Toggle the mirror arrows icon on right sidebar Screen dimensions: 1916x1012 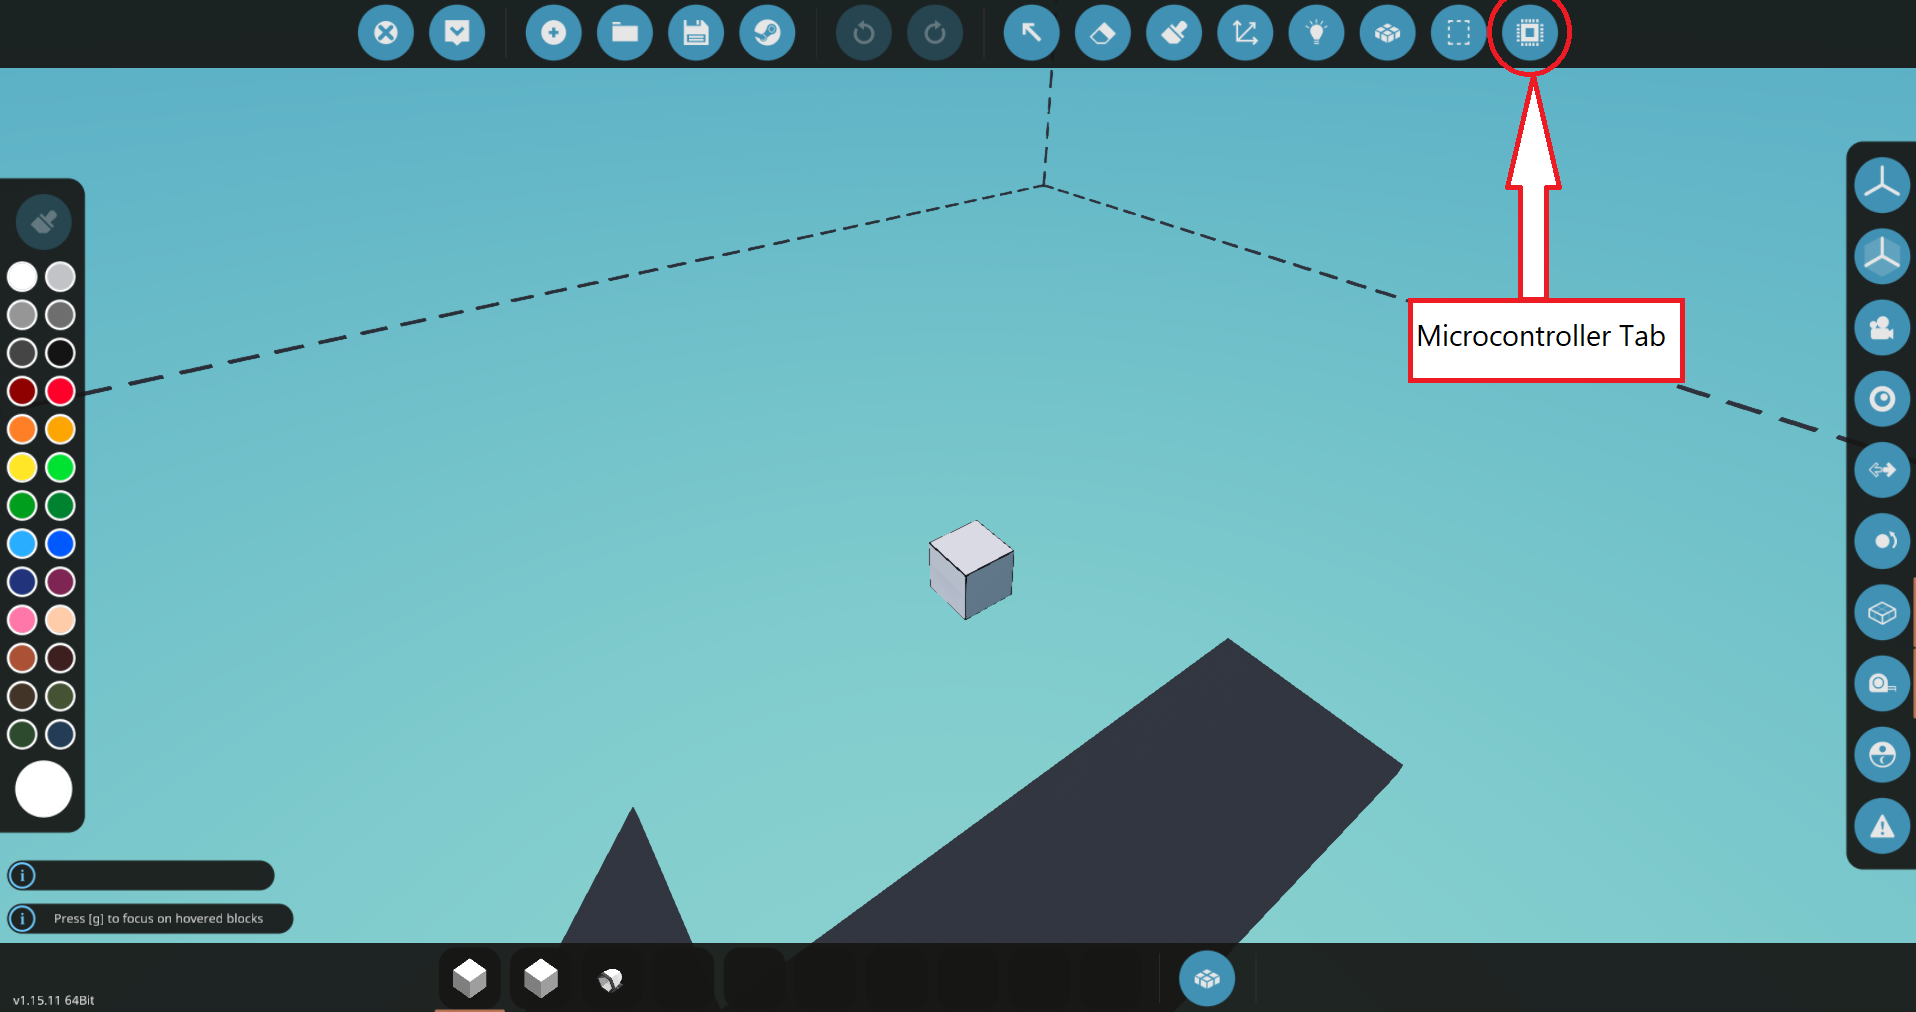1882,470
